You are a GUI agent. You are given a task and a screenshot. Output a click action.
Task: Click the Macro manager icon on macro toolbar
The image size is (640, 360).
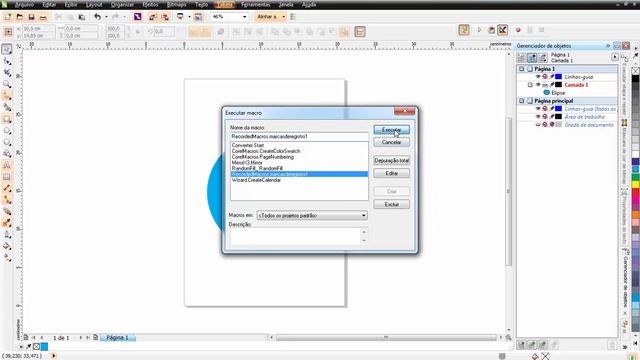pos(464,30)
